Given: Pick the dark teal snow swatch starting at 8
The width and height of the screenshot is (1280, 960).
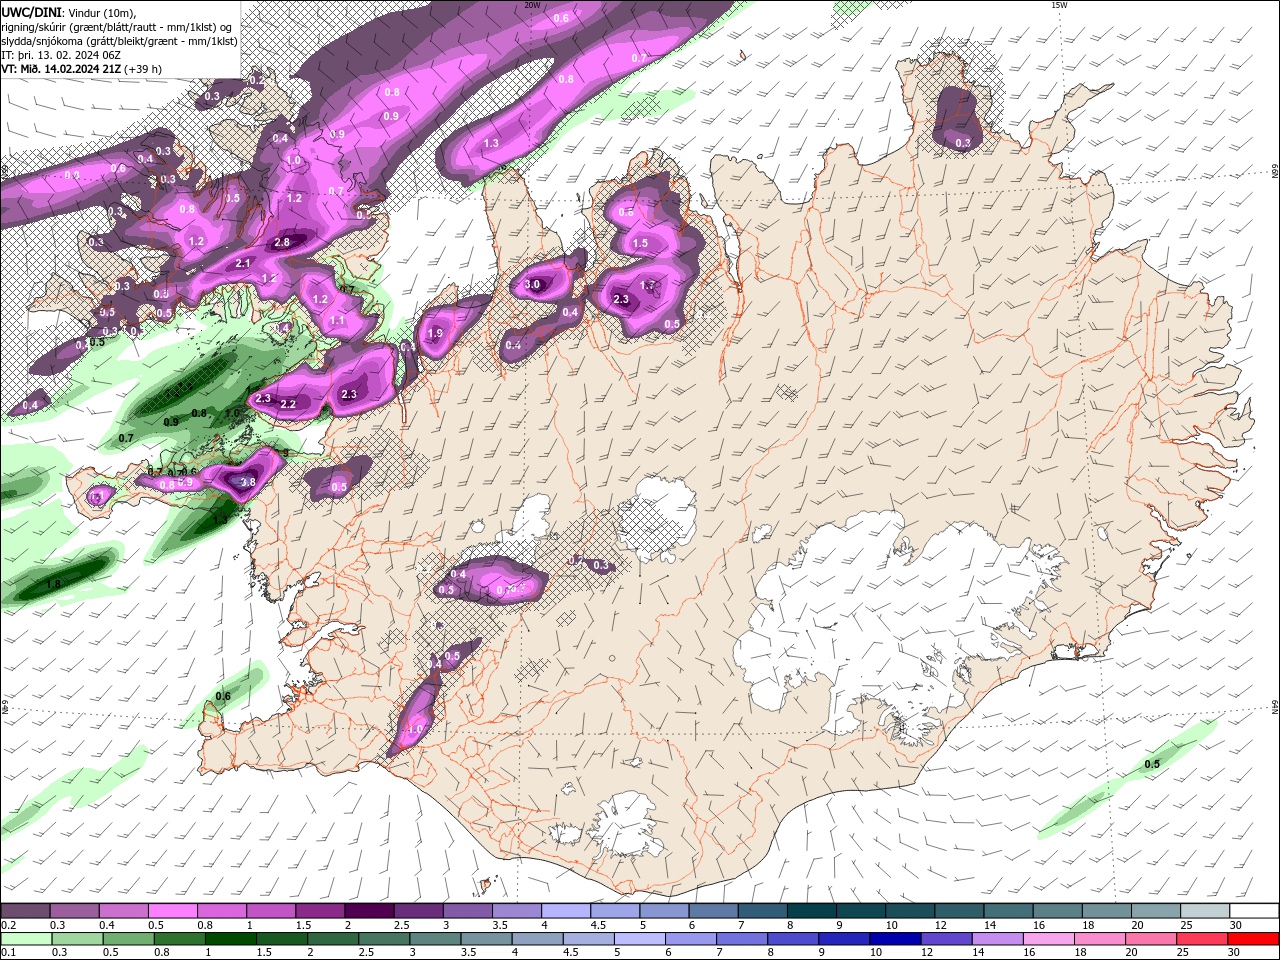Looking at the screenshot, I should 812,911.
